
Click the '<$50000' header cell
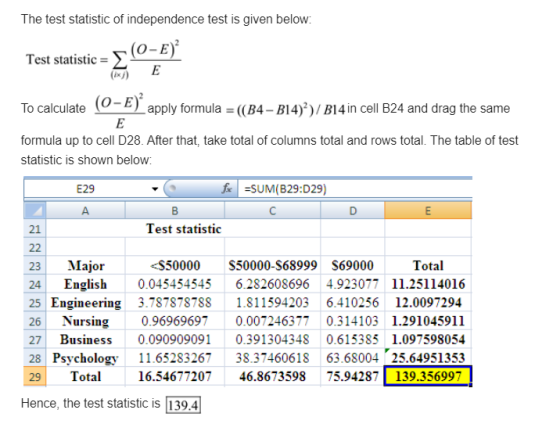coord(175,266)
